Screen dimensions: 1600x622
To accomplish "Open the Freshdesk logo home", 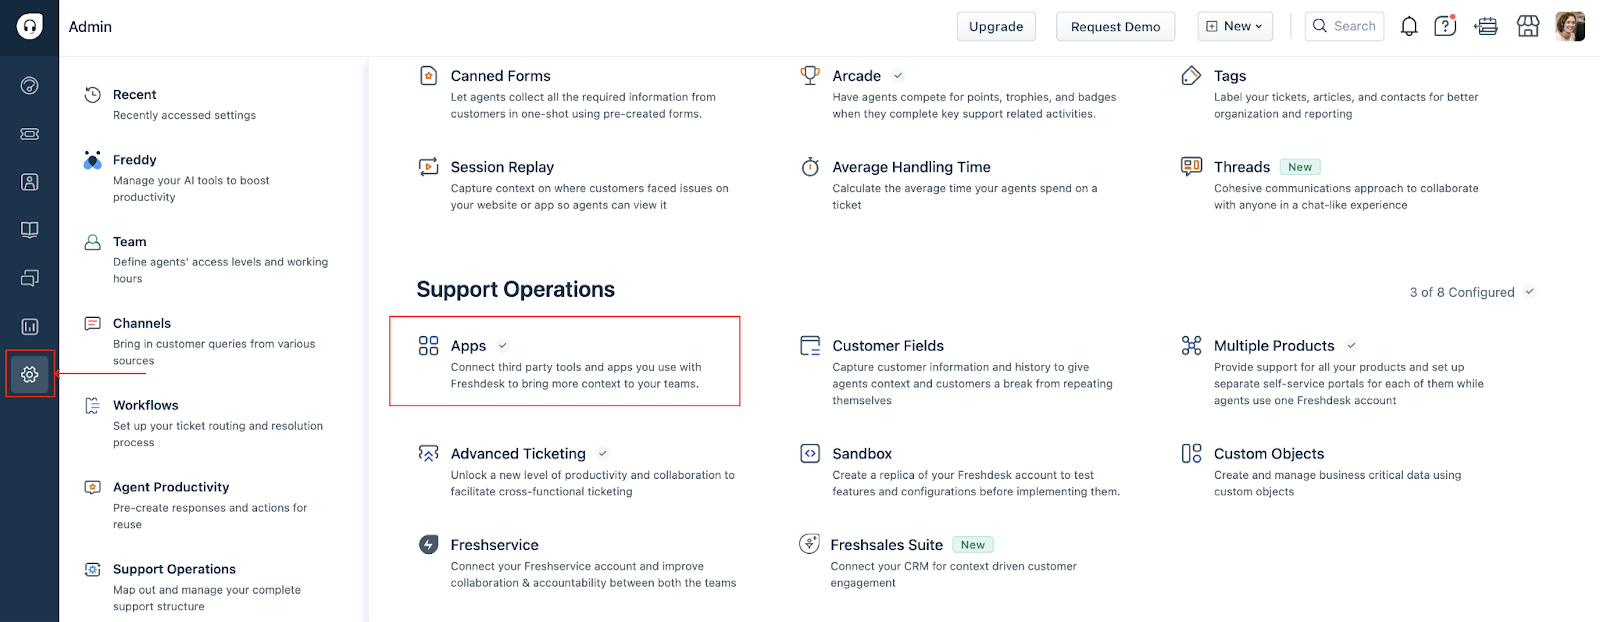I will pyautogui.click(x=30, y=27).
